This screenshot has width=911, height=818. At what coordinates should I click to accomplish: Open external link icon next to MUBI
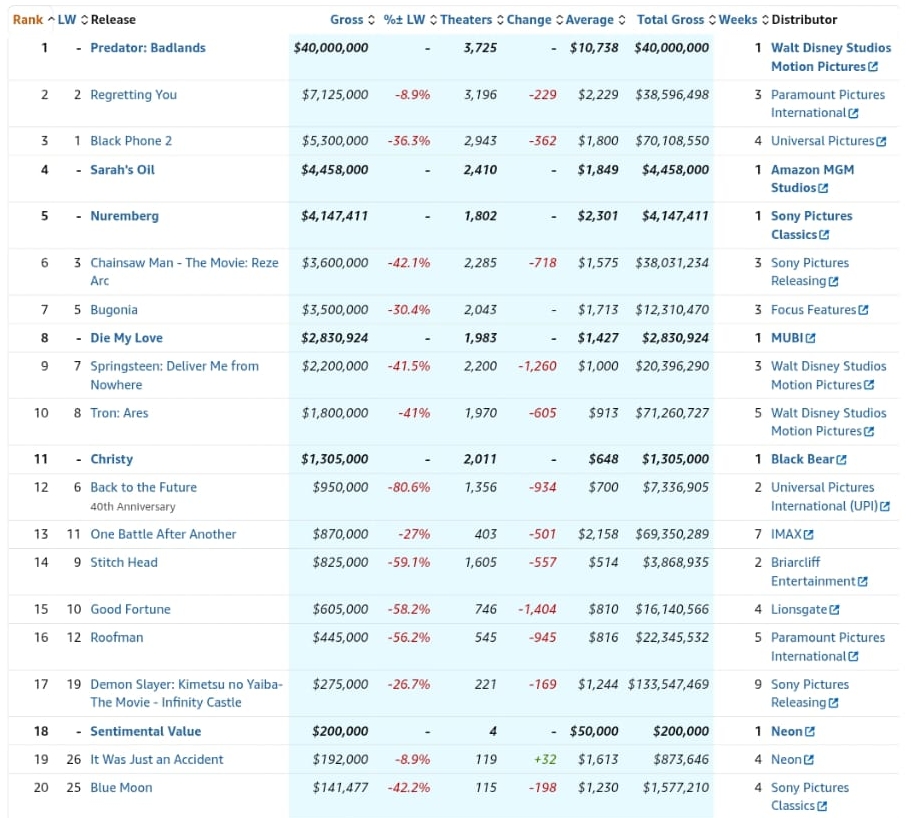pos(810,338)
